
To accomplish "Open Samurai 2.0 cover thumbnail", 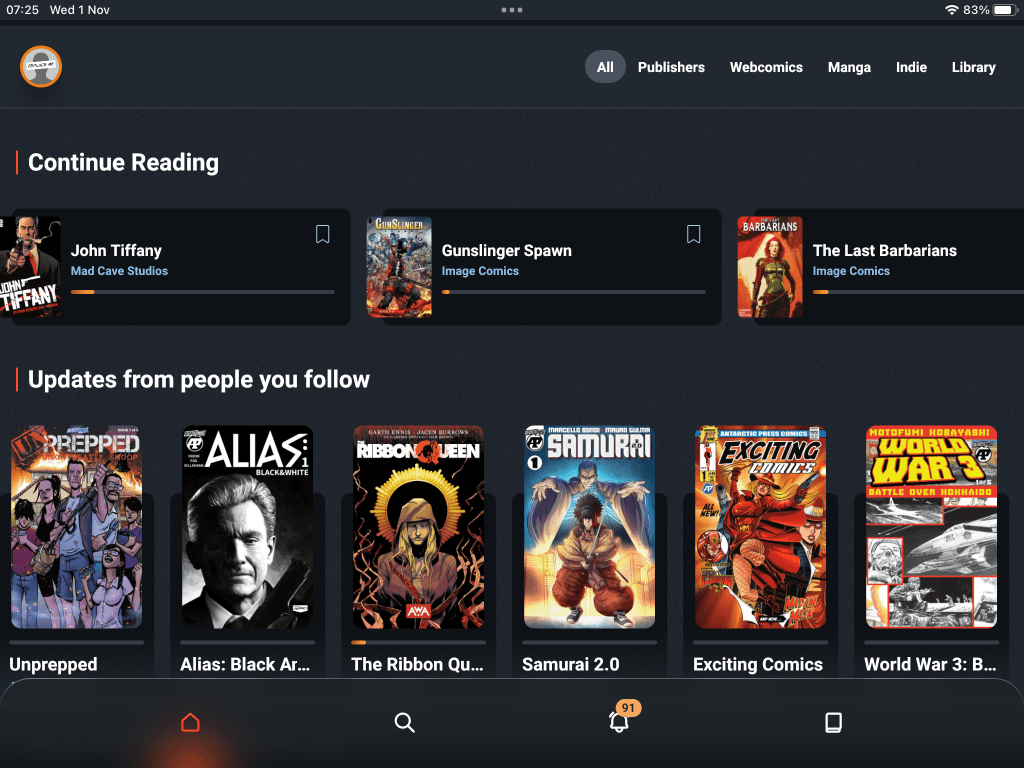I will click(589, 527).
